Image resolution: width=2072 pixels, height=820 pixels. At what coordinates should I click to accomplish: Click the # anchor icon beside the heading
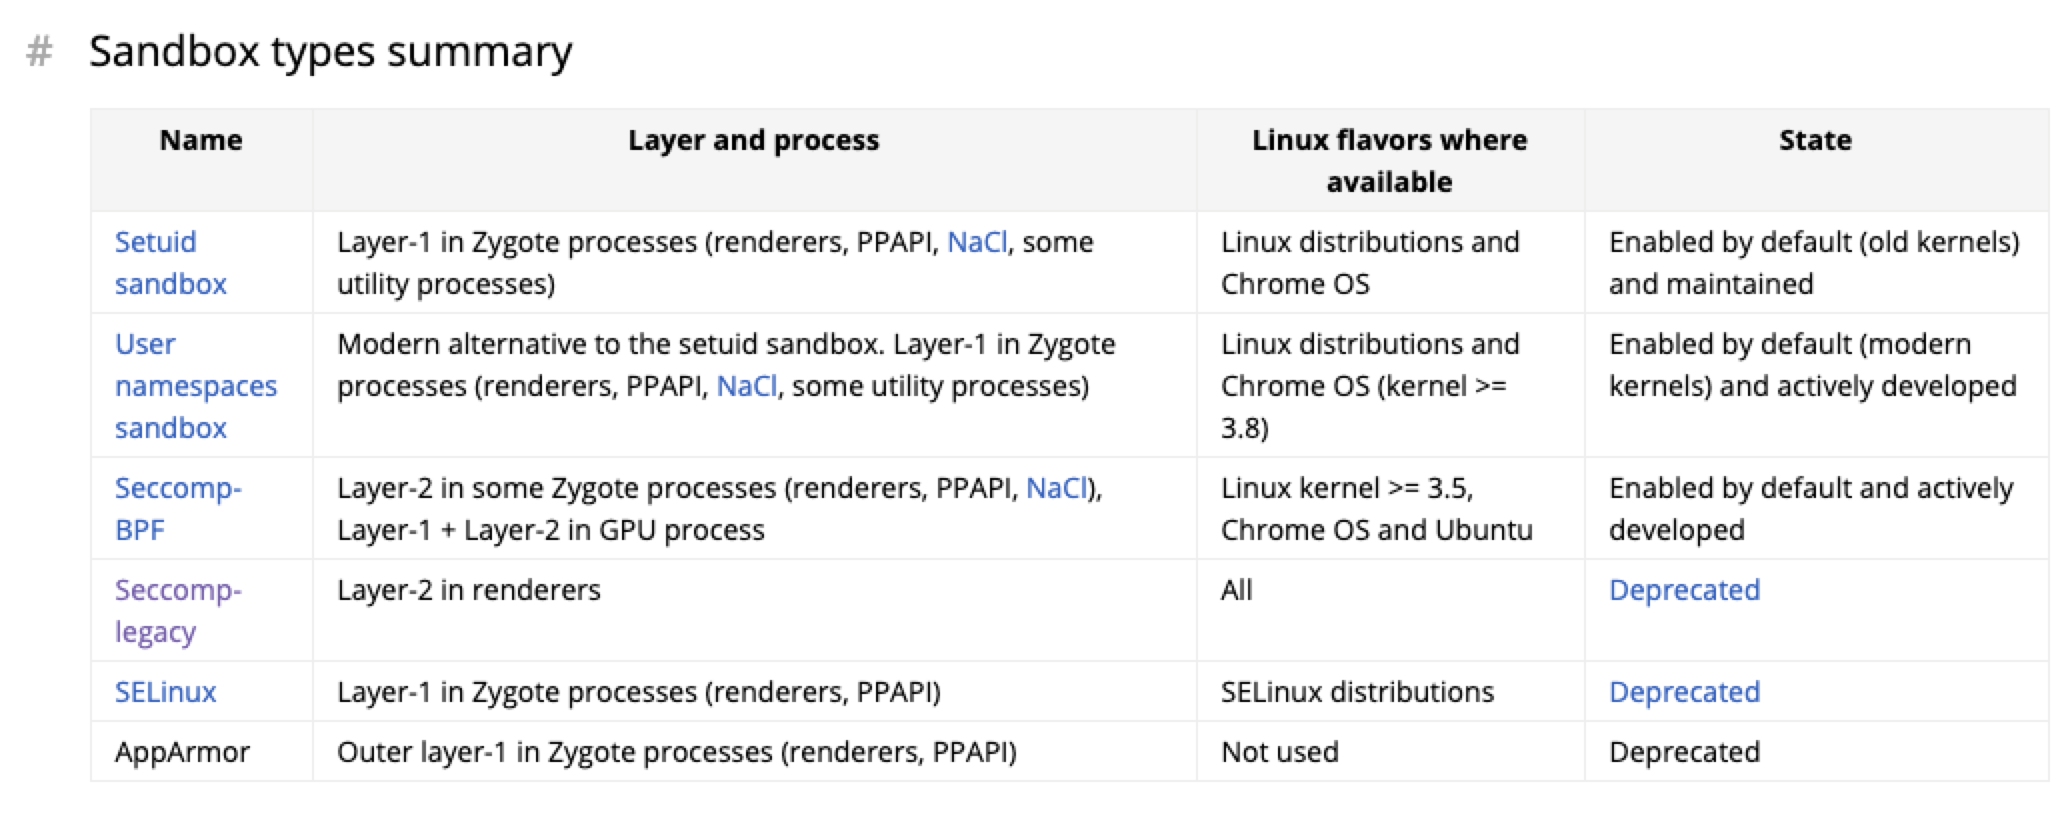pyautogui.click(x=39, y=51)
